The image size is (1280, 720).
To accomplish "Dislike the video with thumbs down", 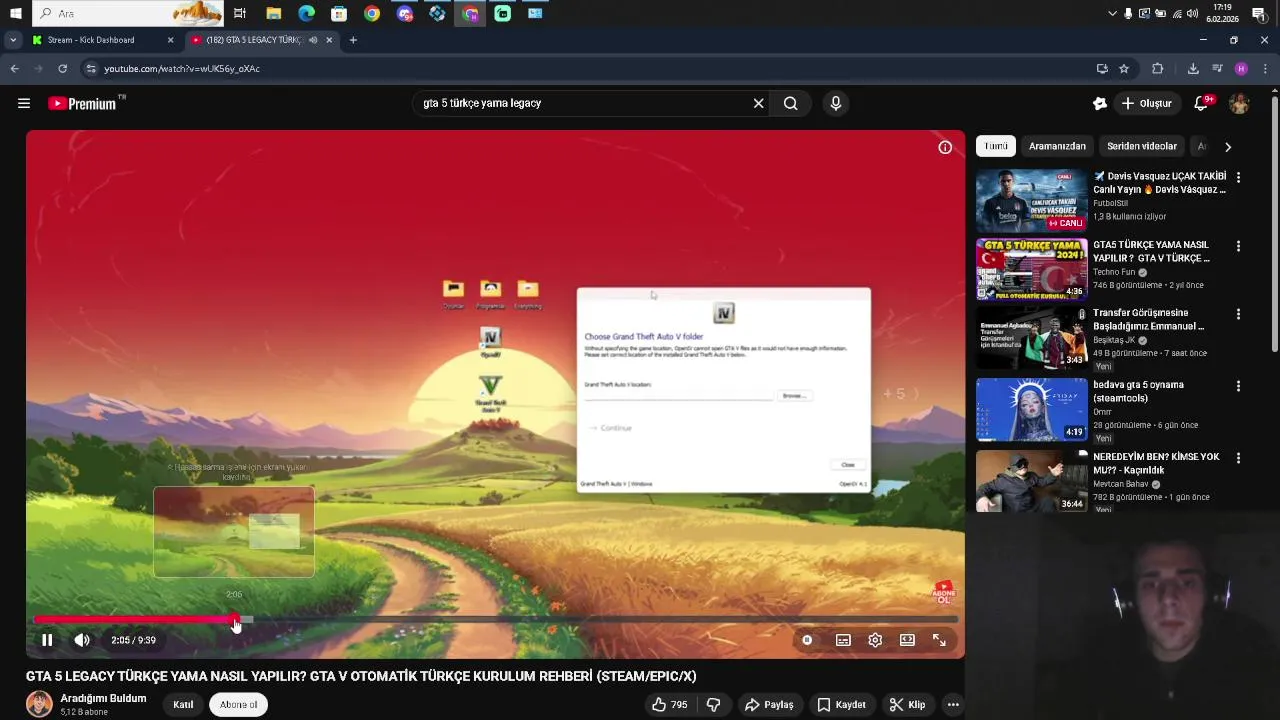I will click(x=713, y=705).
